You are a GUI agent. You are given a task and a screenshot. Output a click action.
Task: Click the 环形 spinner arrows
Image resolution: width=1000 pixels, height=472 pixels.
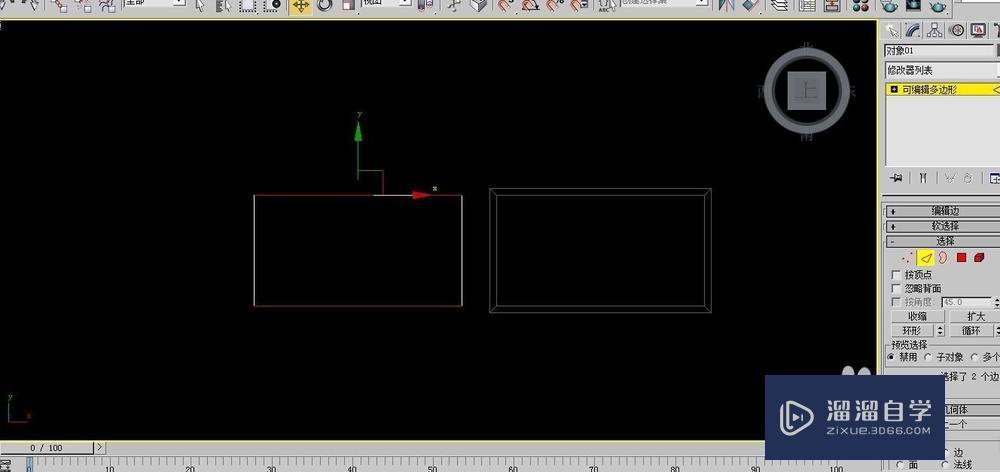(x=940, y=331)
